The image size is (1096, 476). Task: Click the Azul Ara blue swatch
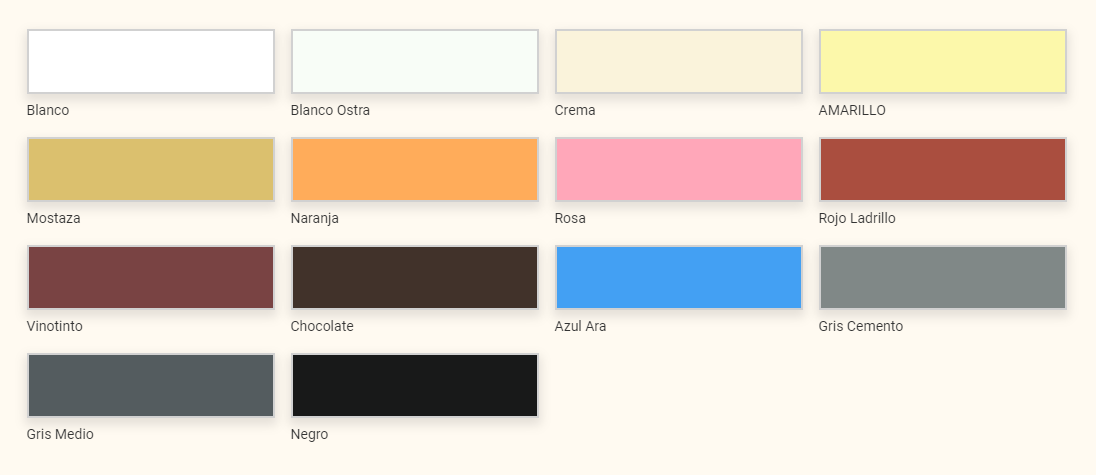pos(679,277)
